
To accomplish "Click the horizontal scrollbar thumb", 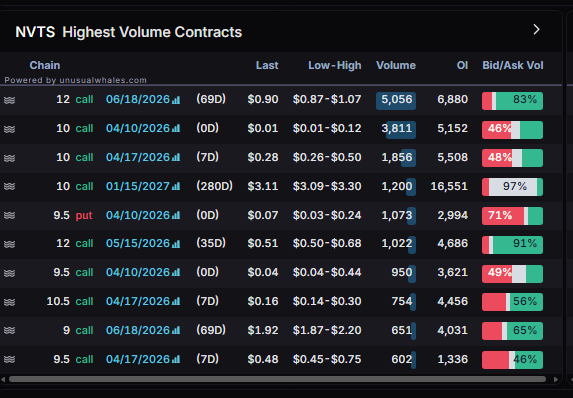I will tap(277, 379).
